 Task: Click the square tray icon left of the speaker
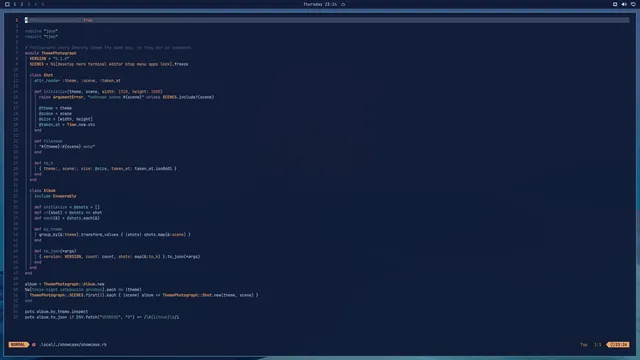[x=615, y=4]
